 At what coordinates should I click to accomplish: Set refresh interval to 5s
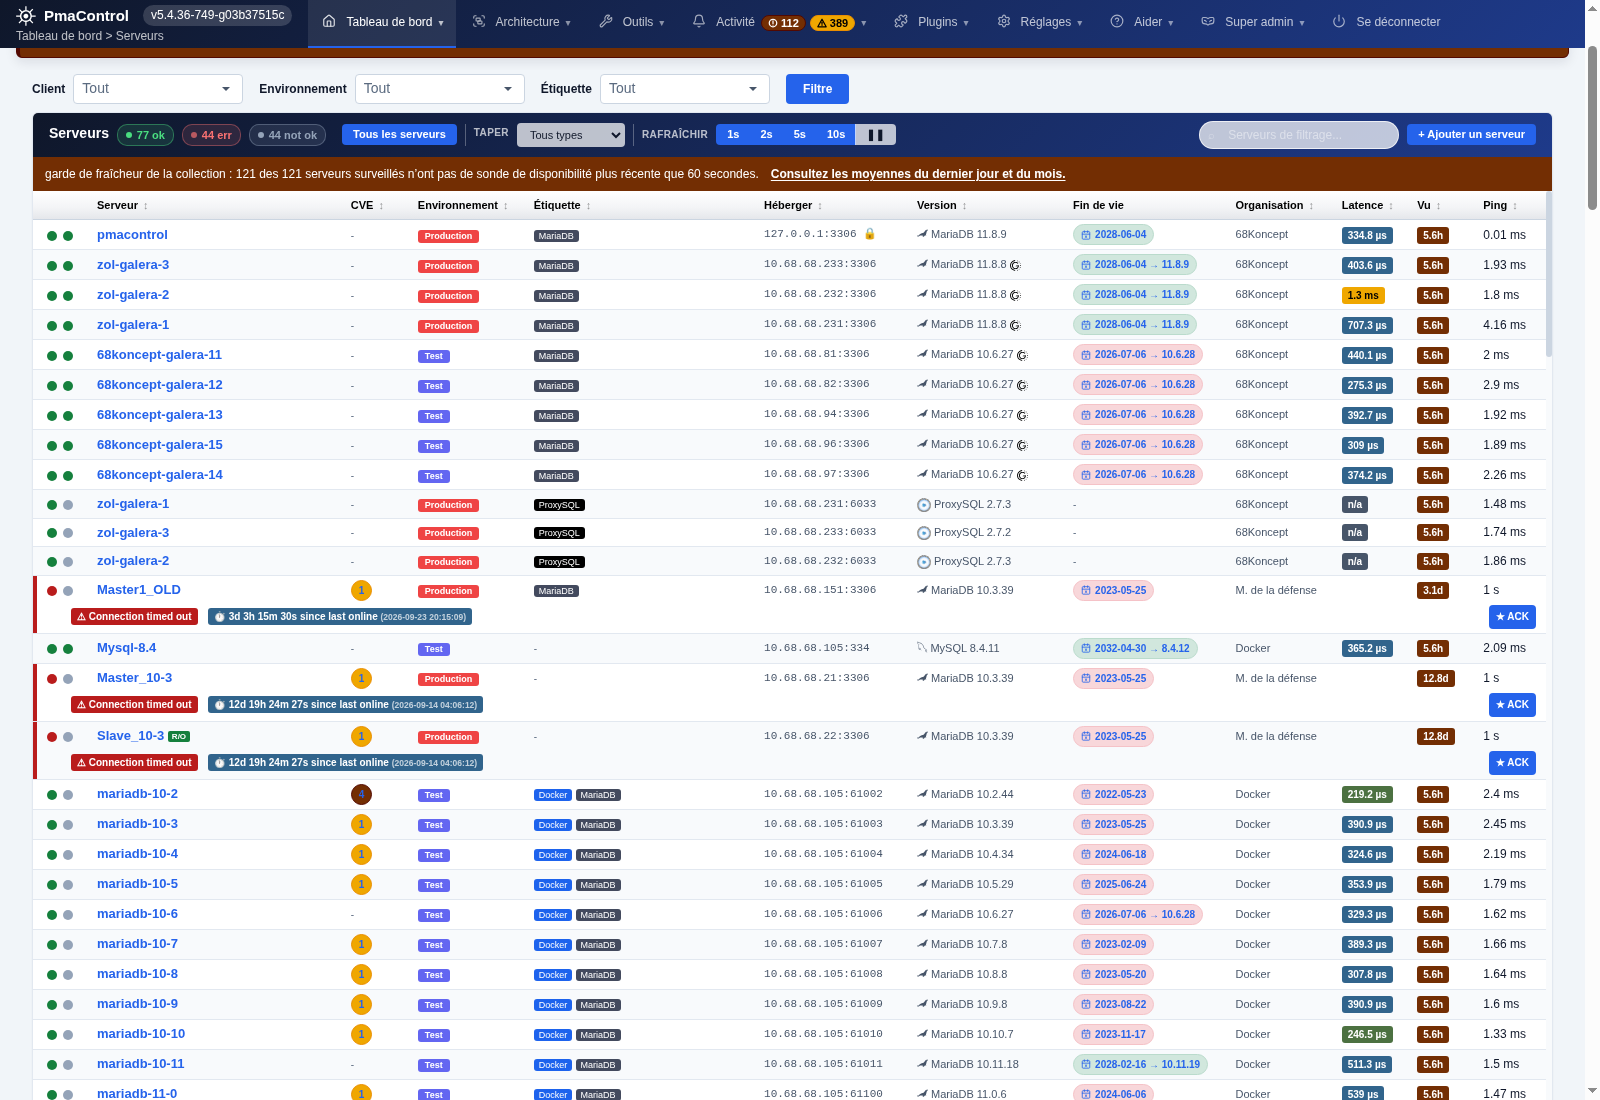point(799,134)
